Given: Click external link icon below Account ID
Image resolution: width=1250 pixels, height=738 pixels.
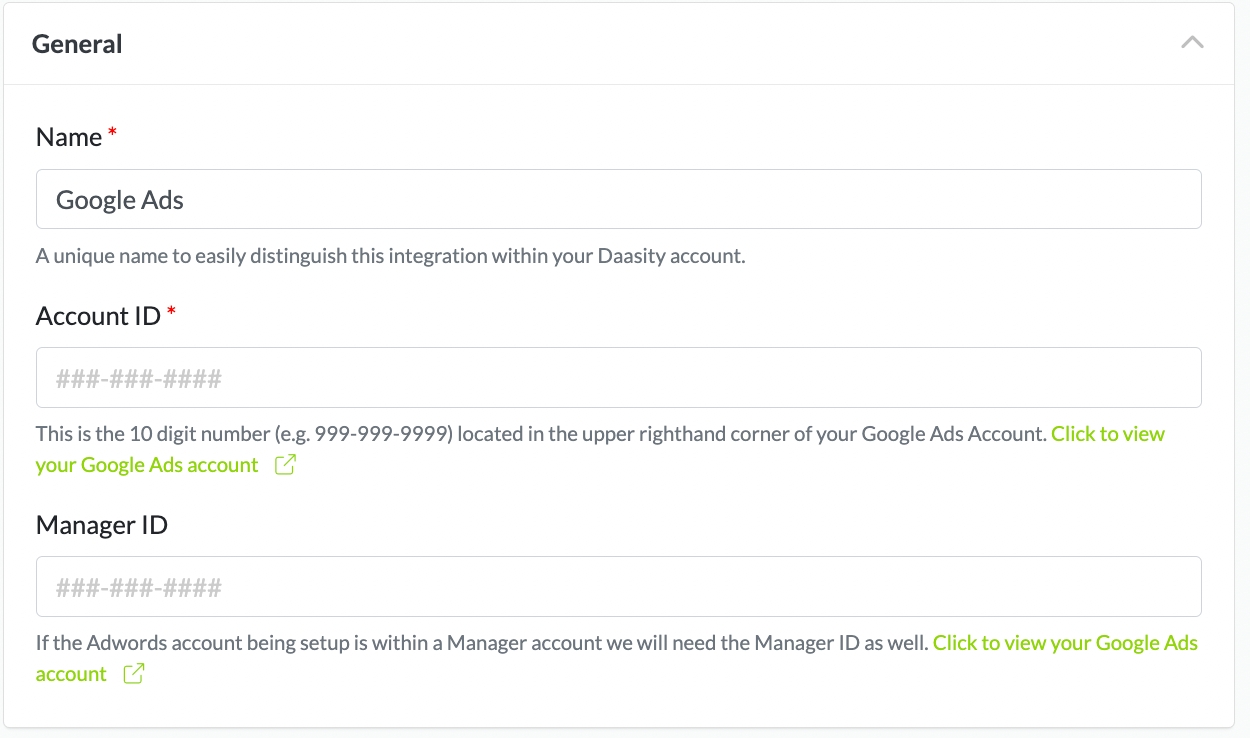Looking at the screenshot, I should coord(285,465).
